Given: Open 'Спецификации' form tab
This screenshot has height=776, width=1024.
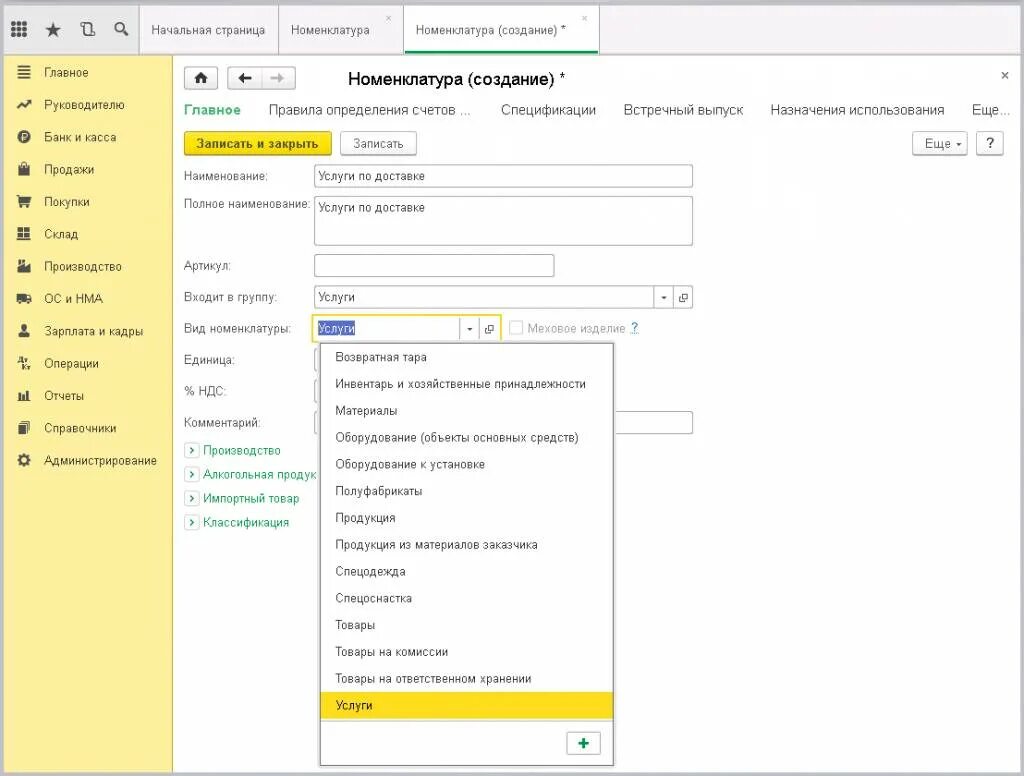Looking at the screenshot, I should [548, 110].
